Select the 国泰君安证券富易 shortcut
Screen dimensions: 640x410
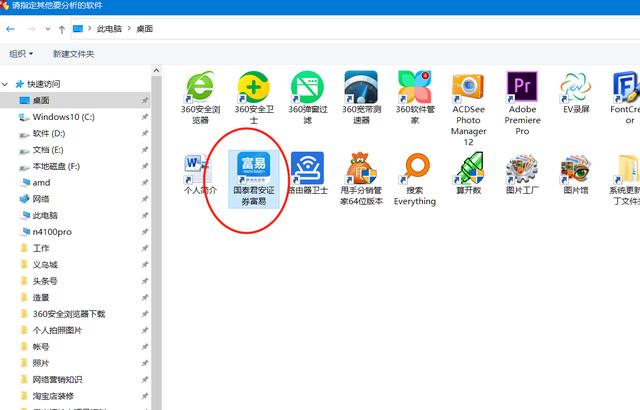(253, 179)
